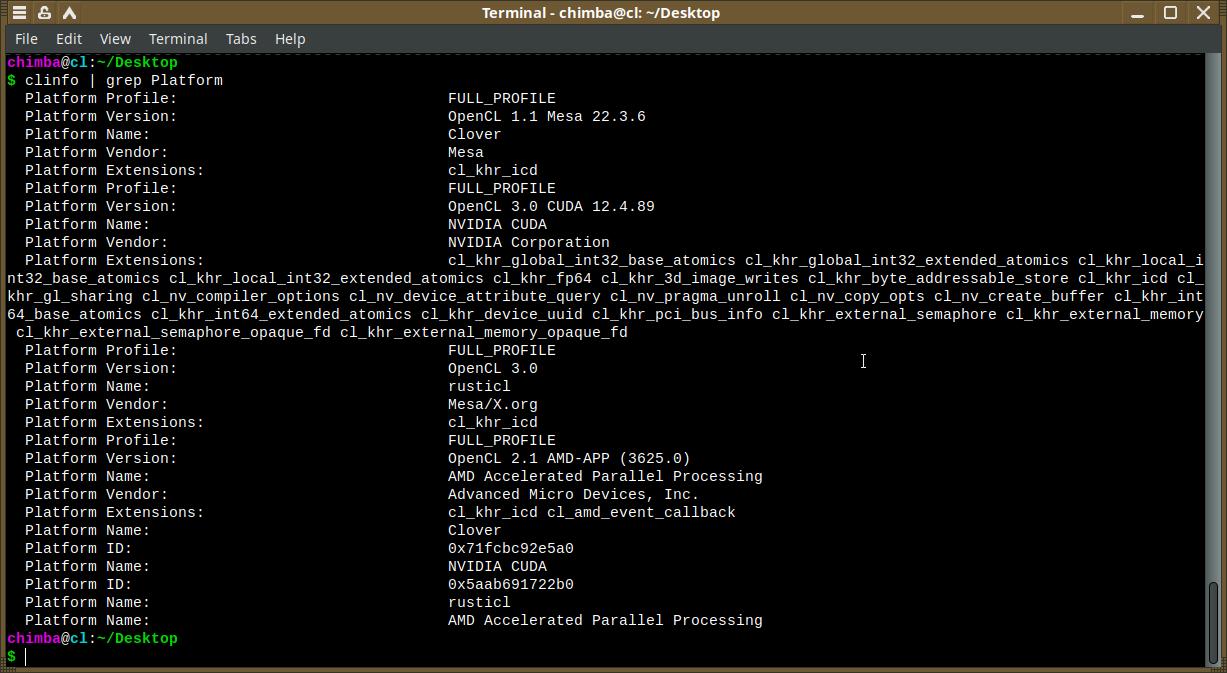This screenshot has width=1227, height=673.
Task: Click 'cl_khr_external_semaphore_opaque_fd' extension text
Action: point(173,332)
